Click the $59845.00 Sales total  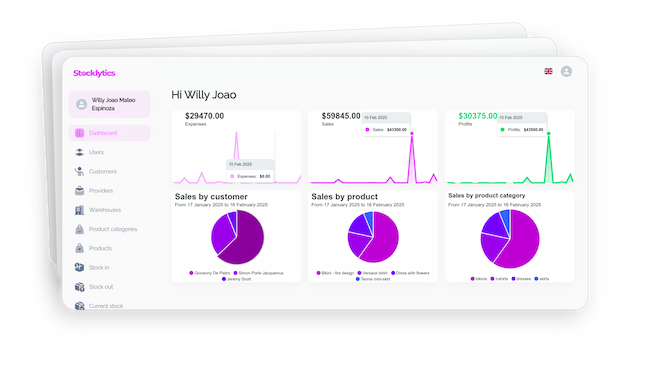(x=341, y=116)
